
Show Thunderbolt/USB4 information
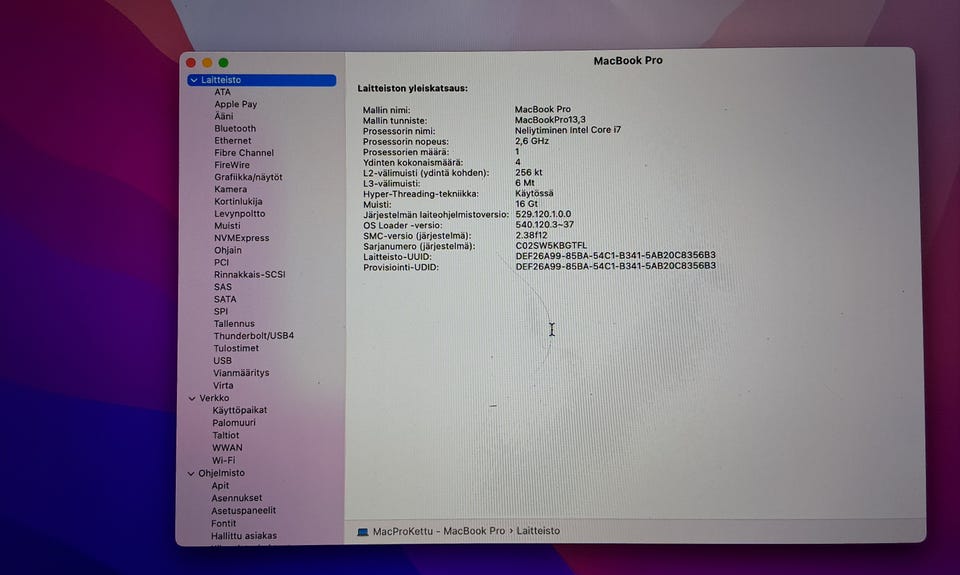pos(253,336)
